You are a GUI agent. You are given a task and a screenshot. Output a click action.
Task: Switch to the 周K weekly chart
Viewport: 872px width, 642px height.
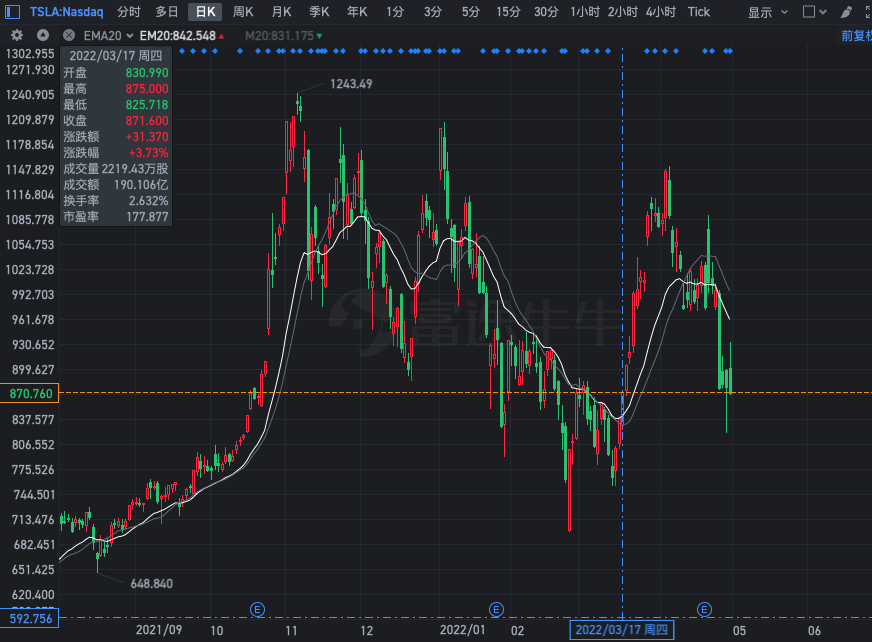pyautogui.click(x=243, y=12)
